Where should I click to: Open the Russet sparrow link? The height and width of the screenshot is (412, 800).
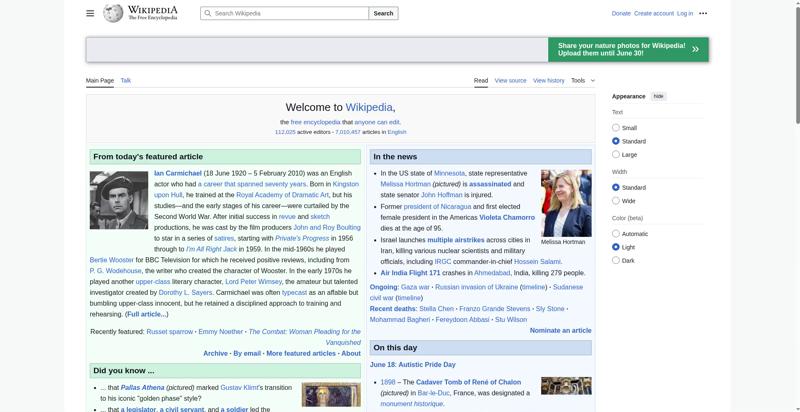pyautogui.click(x=170, y=331)
